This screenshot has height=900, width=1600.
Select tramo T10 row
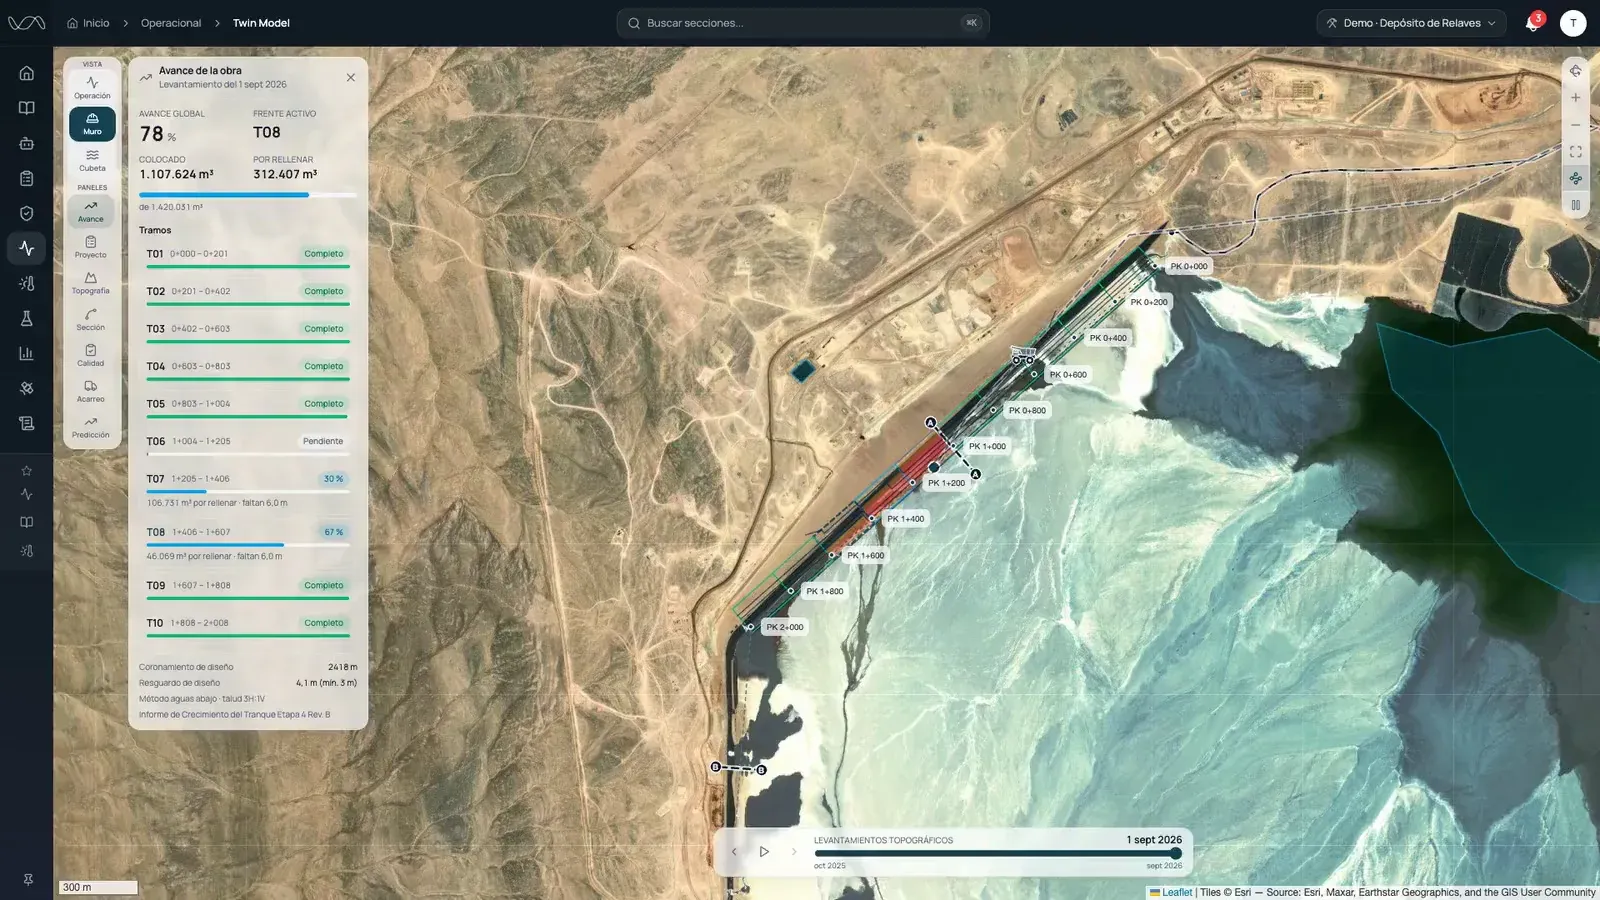coord(248,626)
